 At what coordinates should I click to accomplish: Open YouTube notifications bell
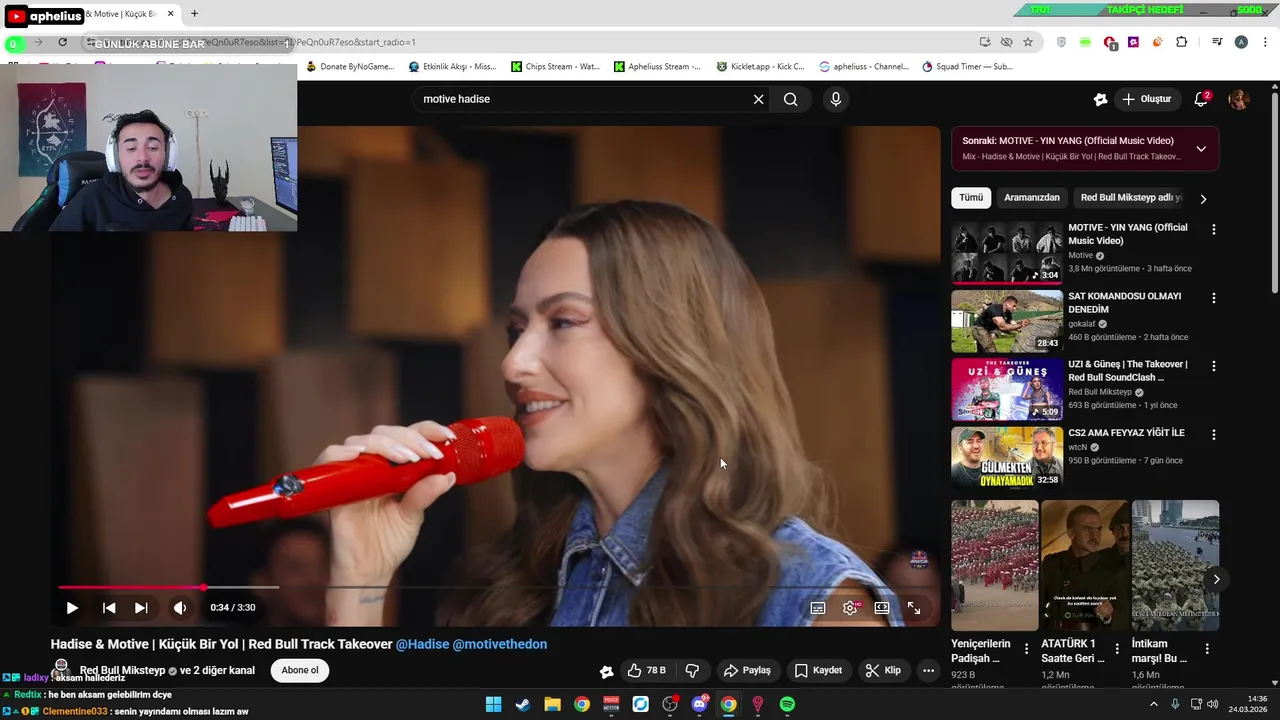click(x=1201, y=99)
